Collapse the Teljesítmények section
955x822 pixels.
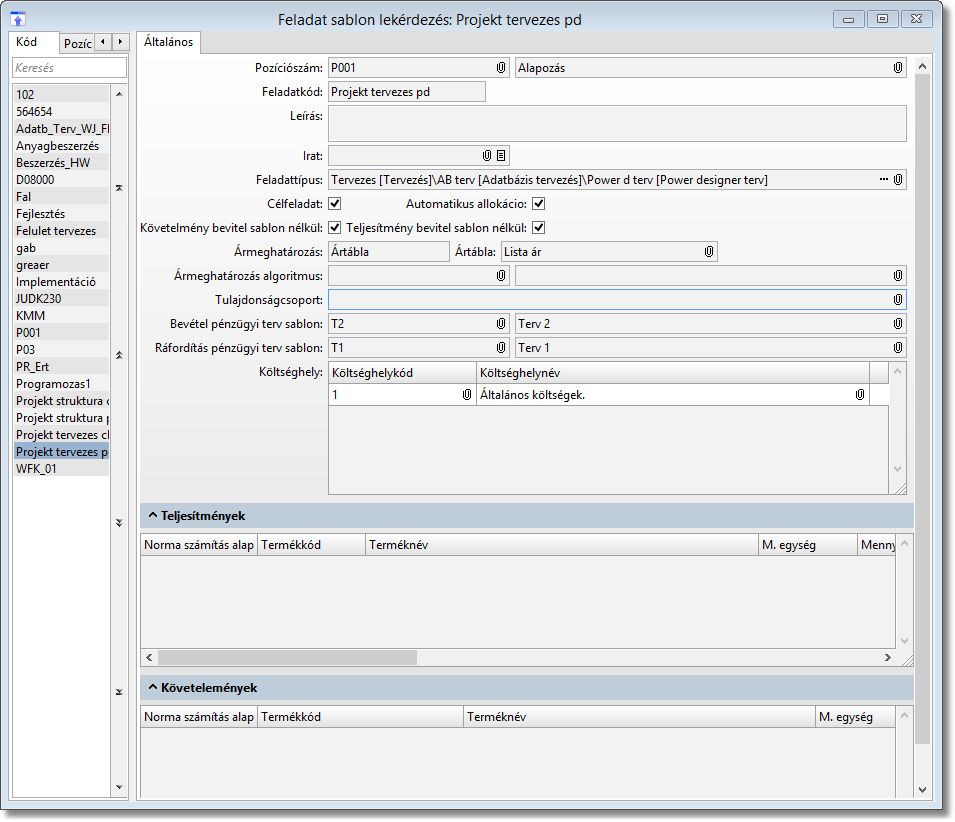(153, 516)
